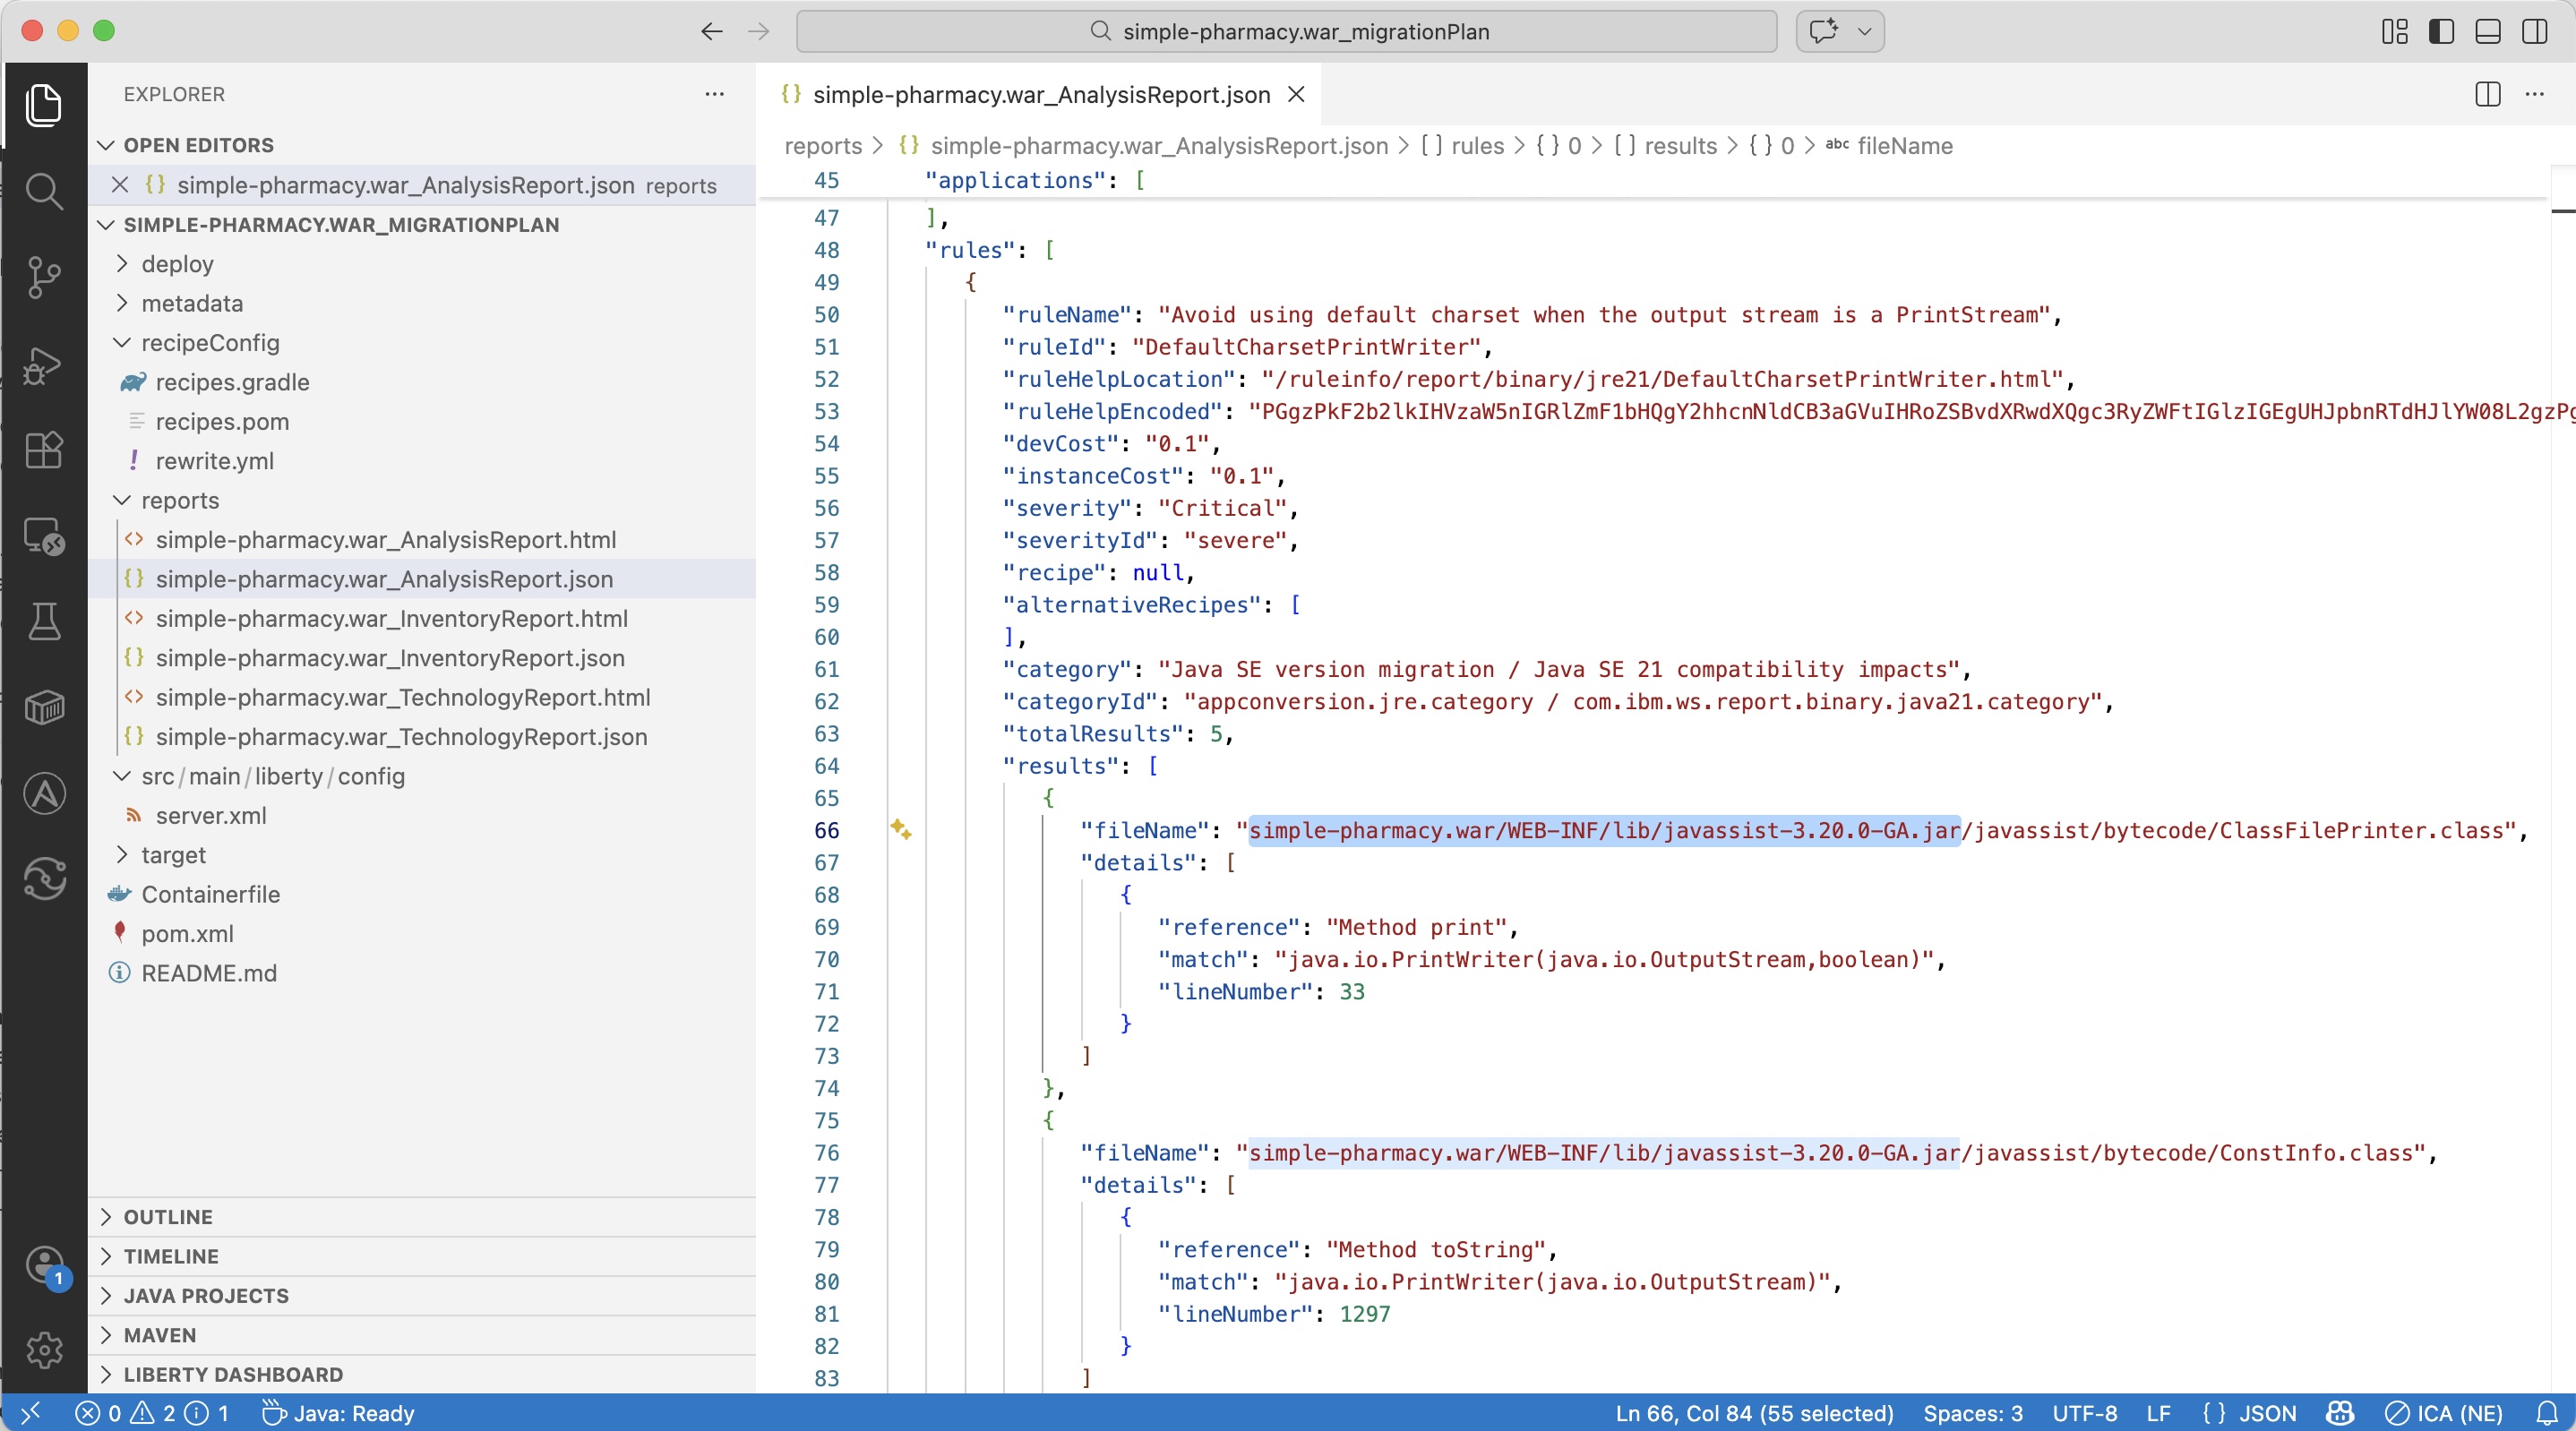
Task: Click the Manage gear icon
Action: (44, 1350)
